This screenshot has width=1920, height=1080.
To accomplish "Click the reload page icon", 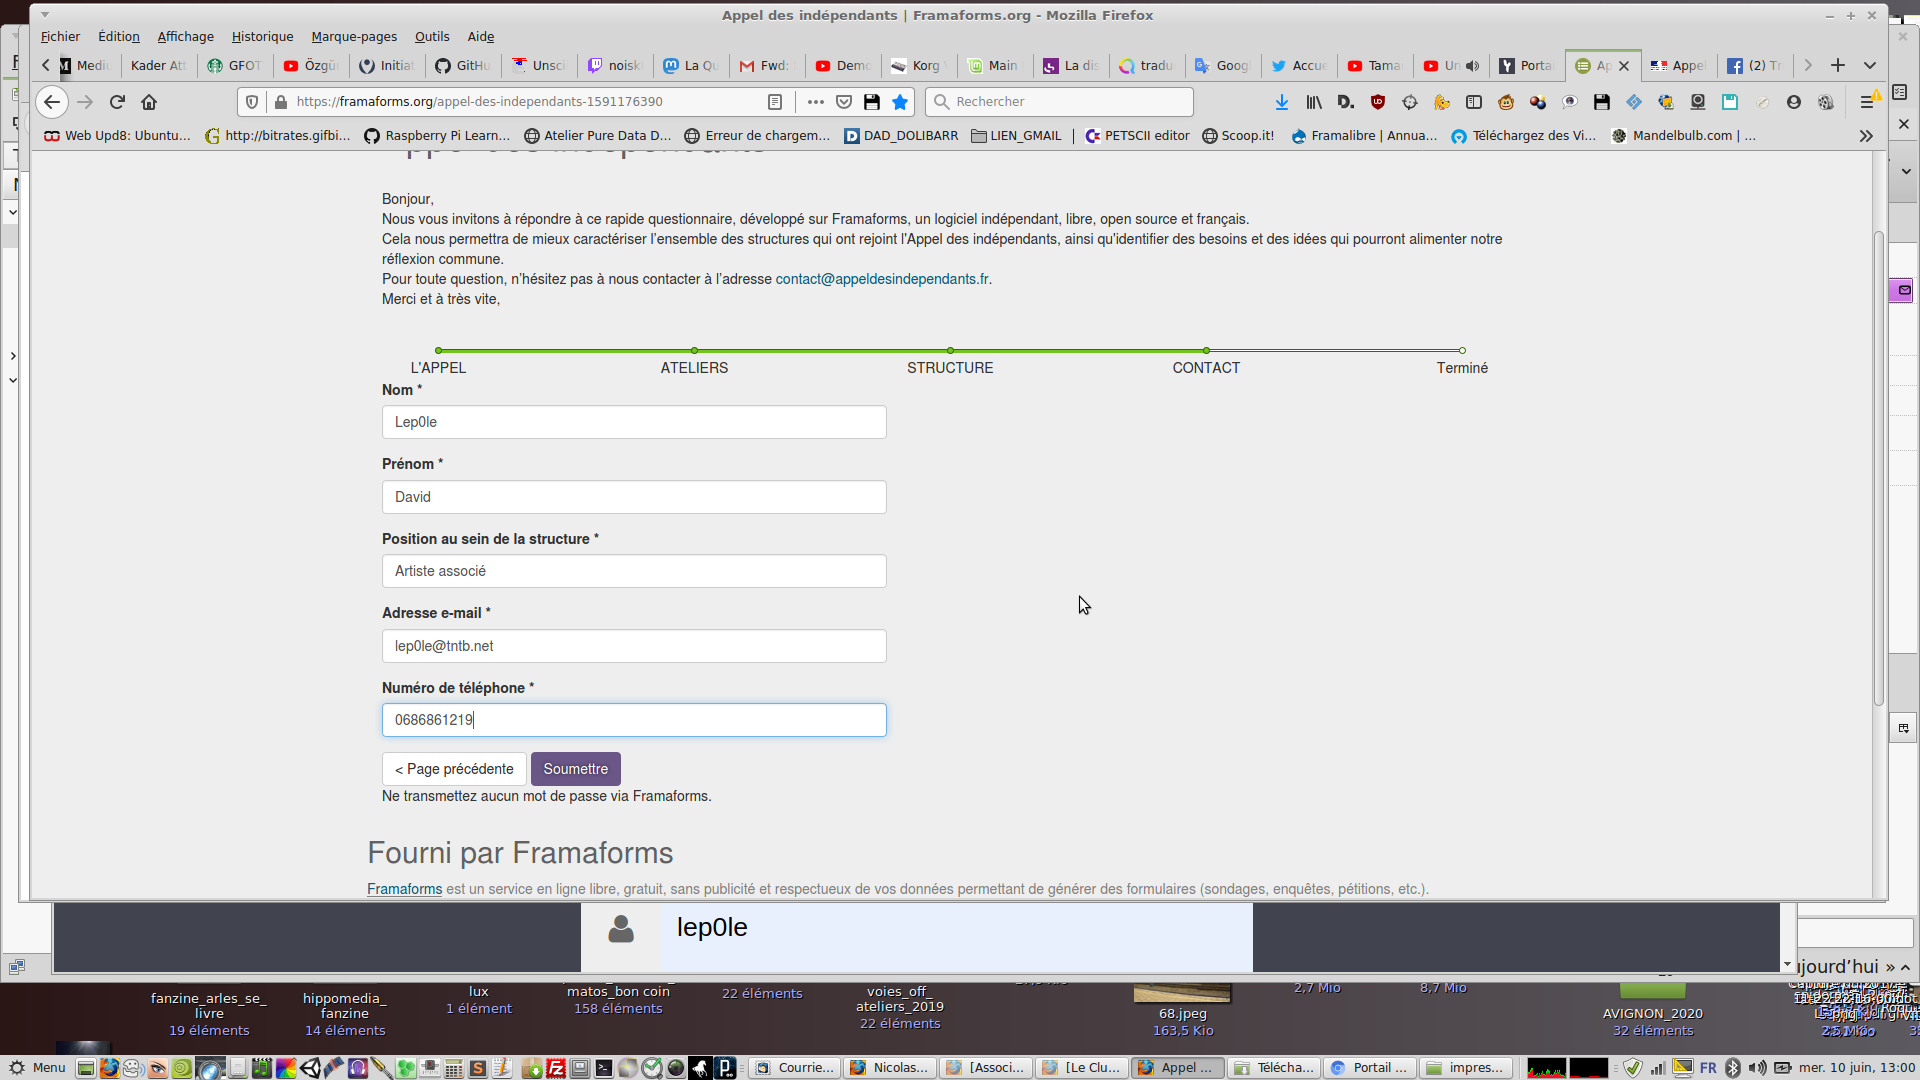I will tap(117, 102).
